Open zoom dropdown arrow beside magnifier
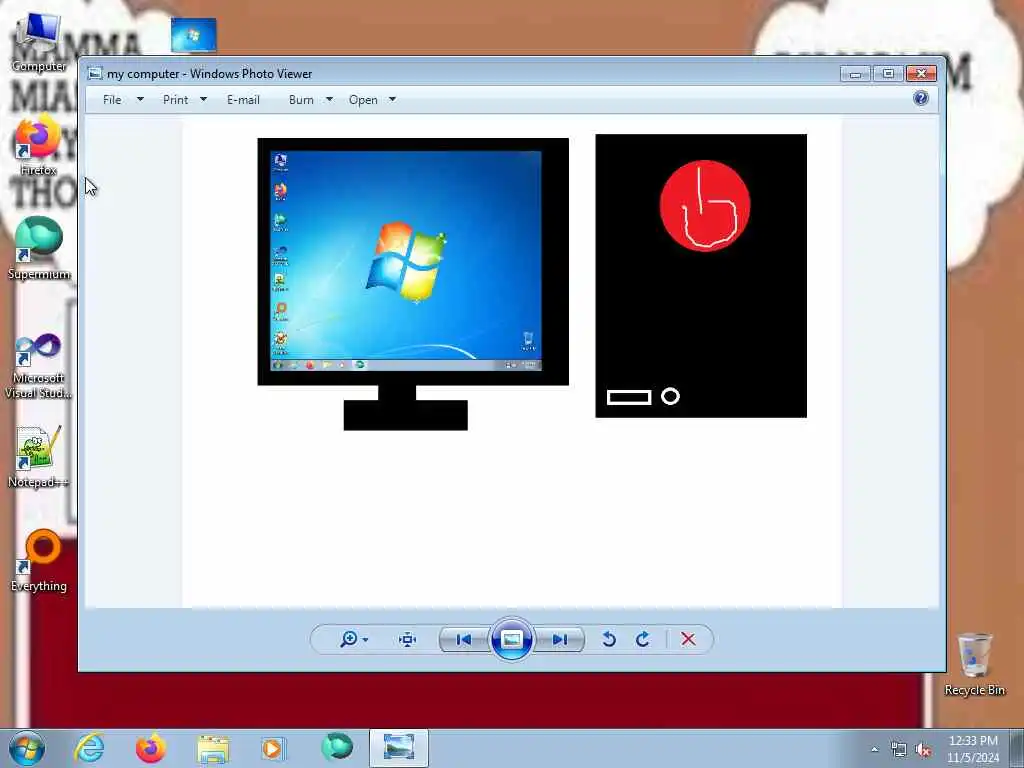Image resolution: width=1024 pixels, height=768 pixels. point(365,640)
